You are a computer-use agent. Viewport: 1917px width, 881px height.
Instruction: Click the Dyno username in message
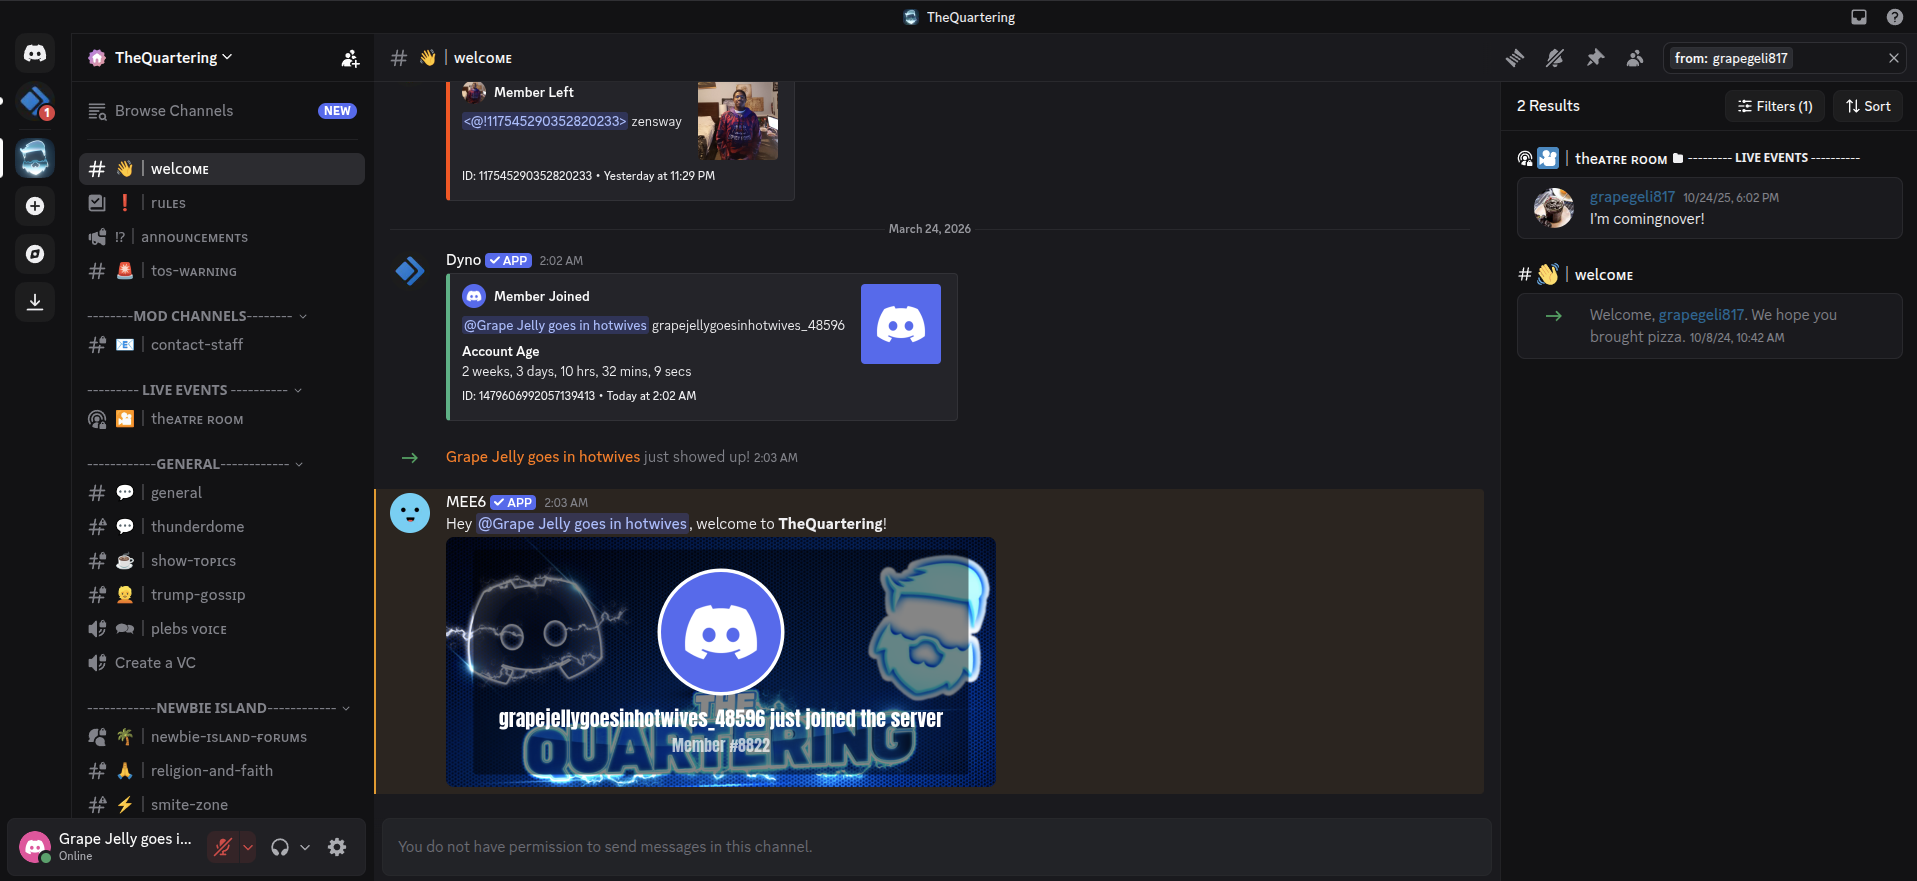[x=463, y=260]
